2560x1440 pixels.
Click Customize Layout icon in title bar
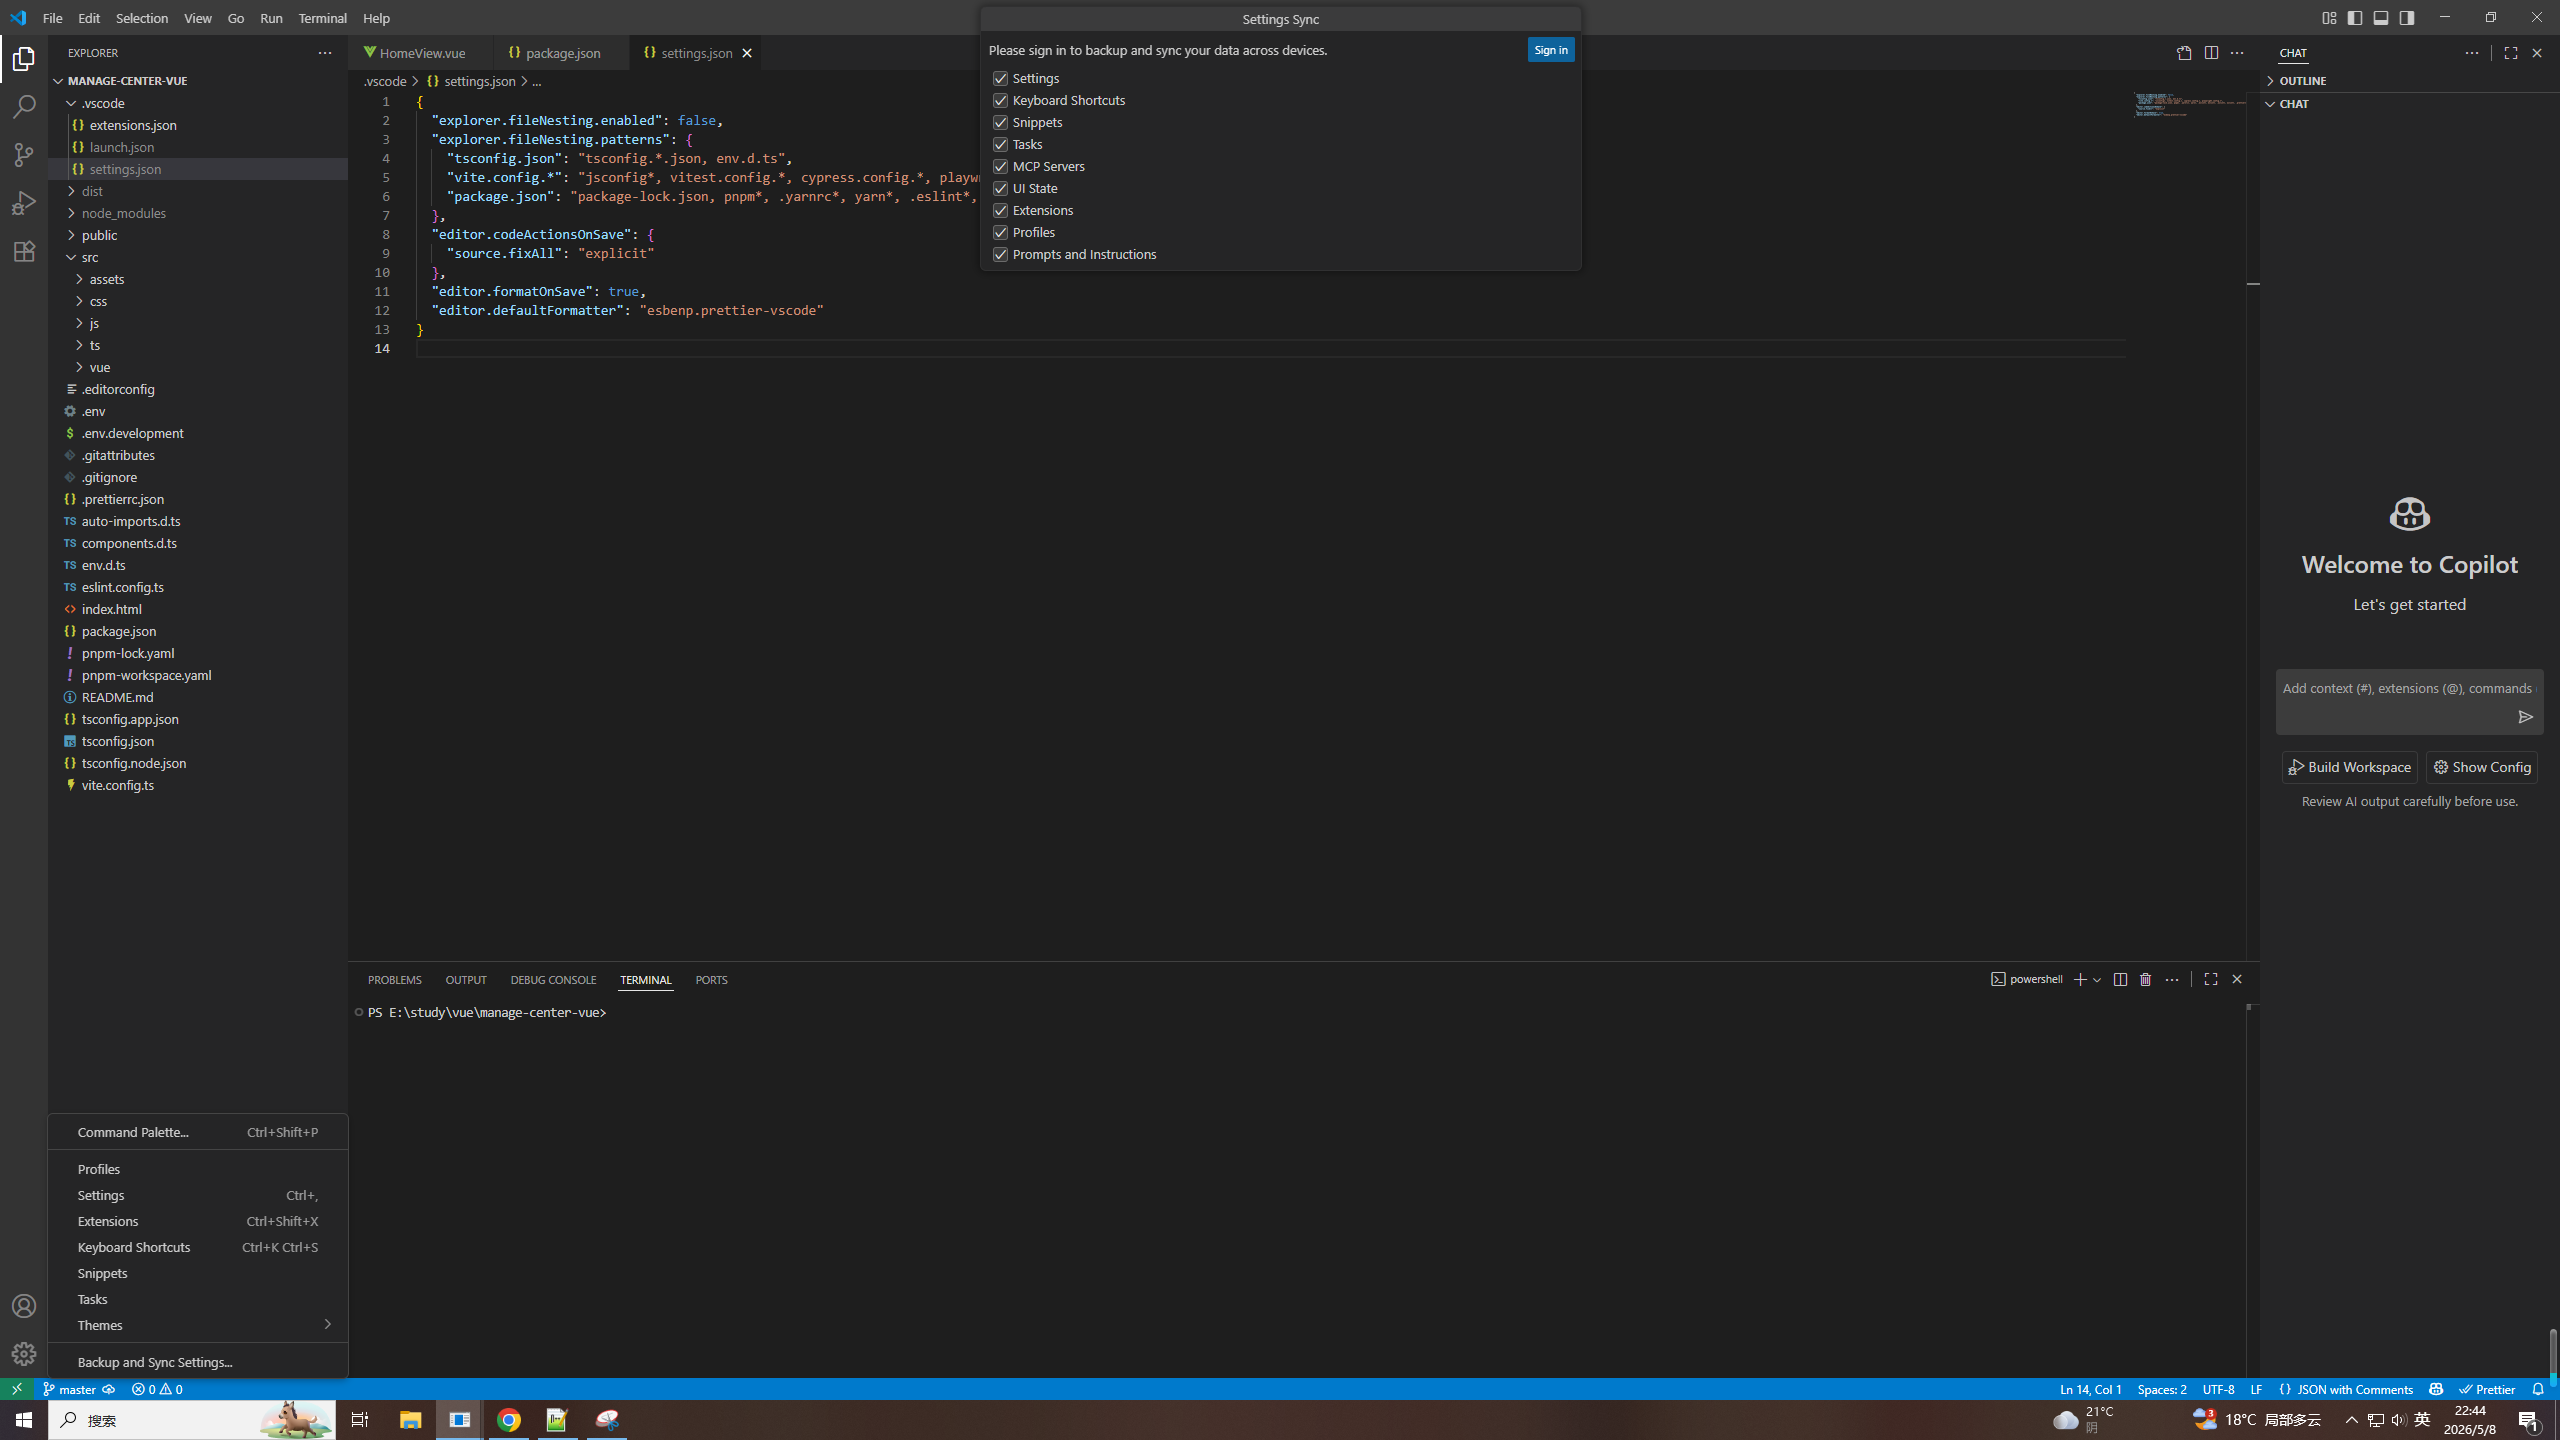tap(2329, 18)
